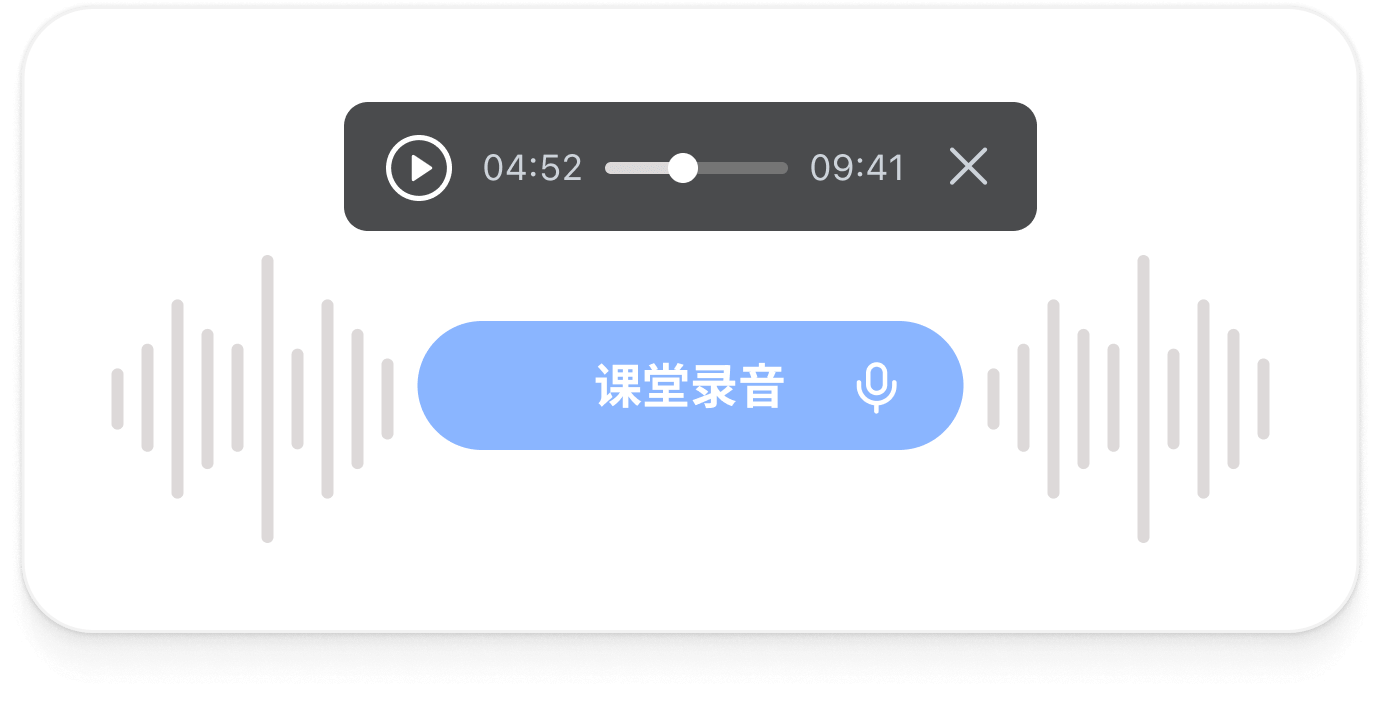Select the tallest bar in right waveform
This screenshot has height=705, width=1381.
pyautogui.click(x=1143, y=399)
